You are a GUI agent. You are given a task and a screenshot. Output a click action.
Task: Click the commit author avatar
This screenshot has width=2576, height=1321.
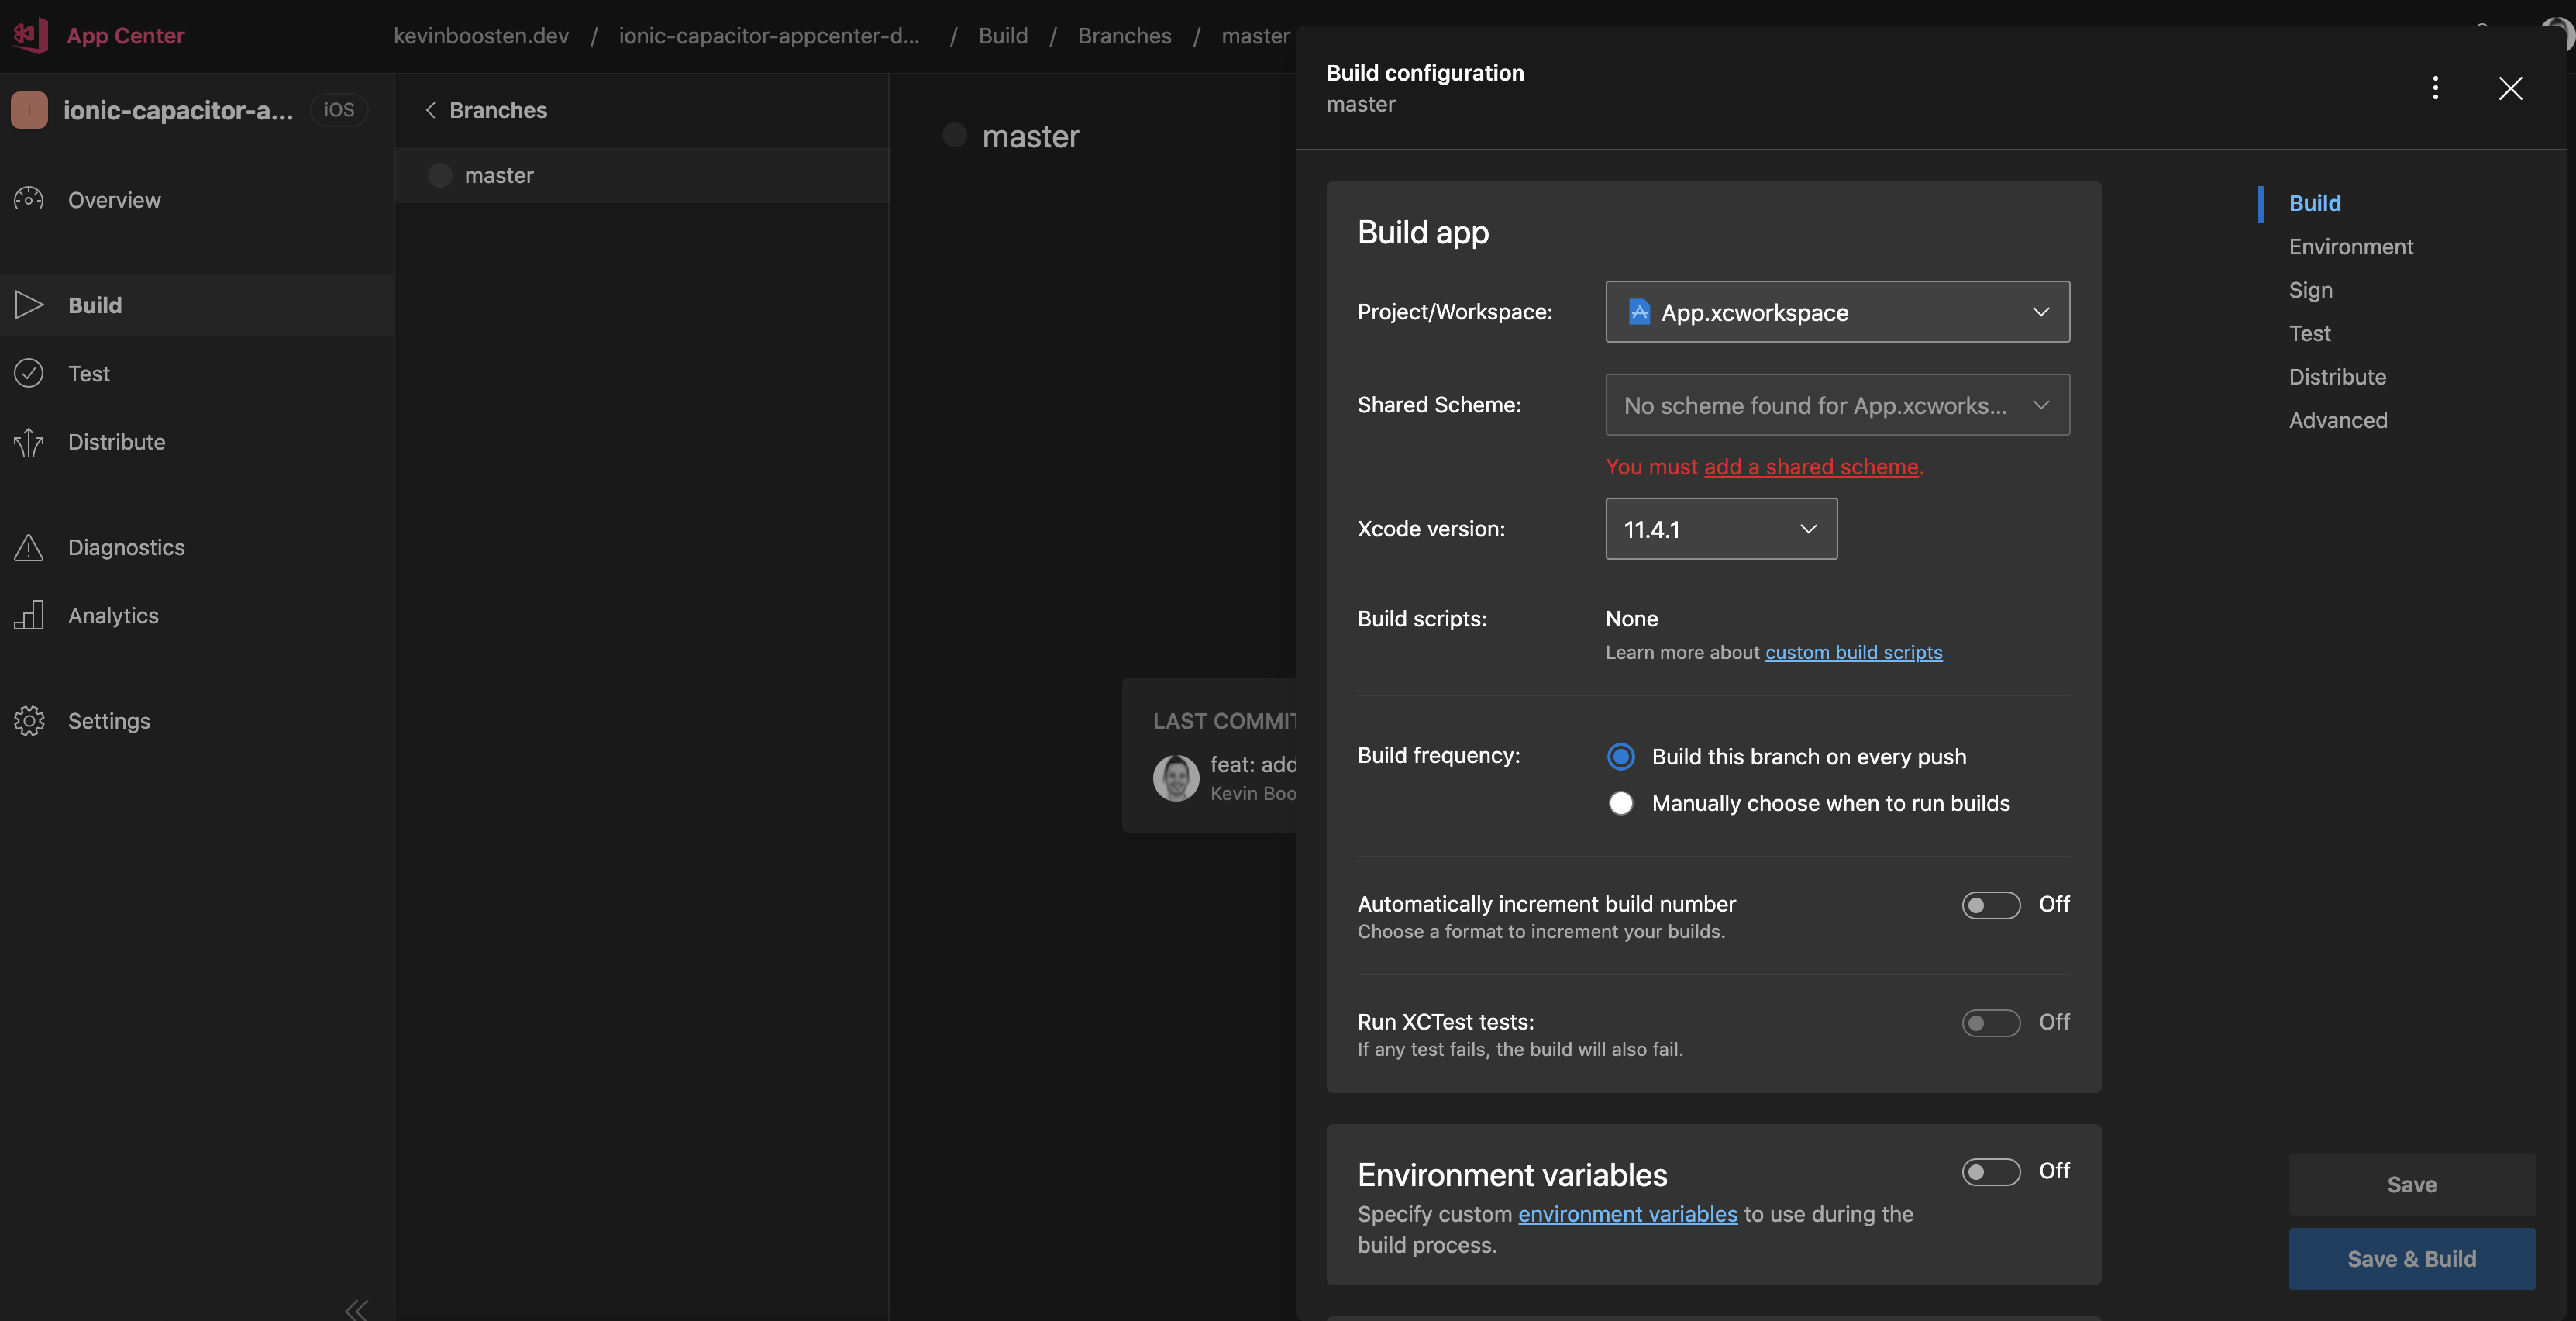[1175, 777]
